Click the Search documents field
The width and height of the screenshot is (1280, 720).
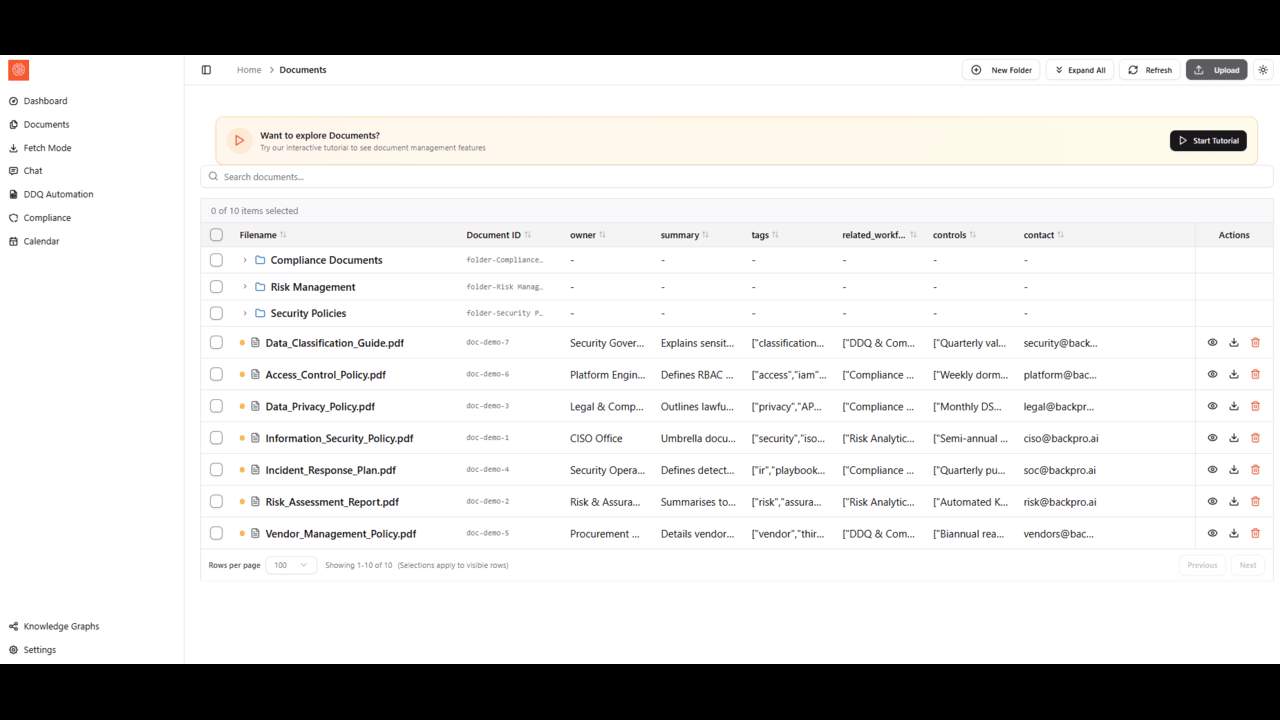[737, 177]
